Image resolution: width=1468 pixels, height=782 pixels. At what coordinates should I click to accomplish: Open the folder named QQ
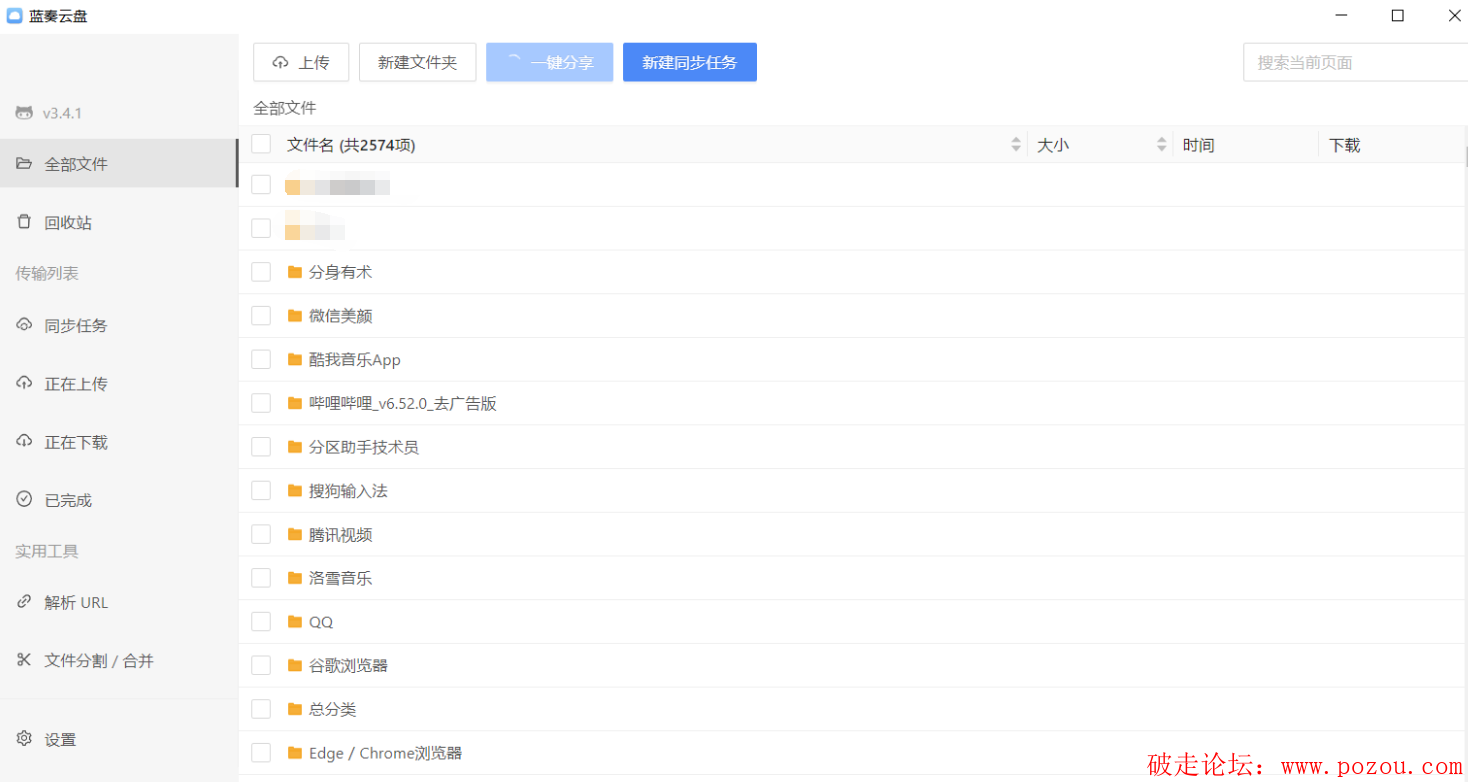(321, 622)
